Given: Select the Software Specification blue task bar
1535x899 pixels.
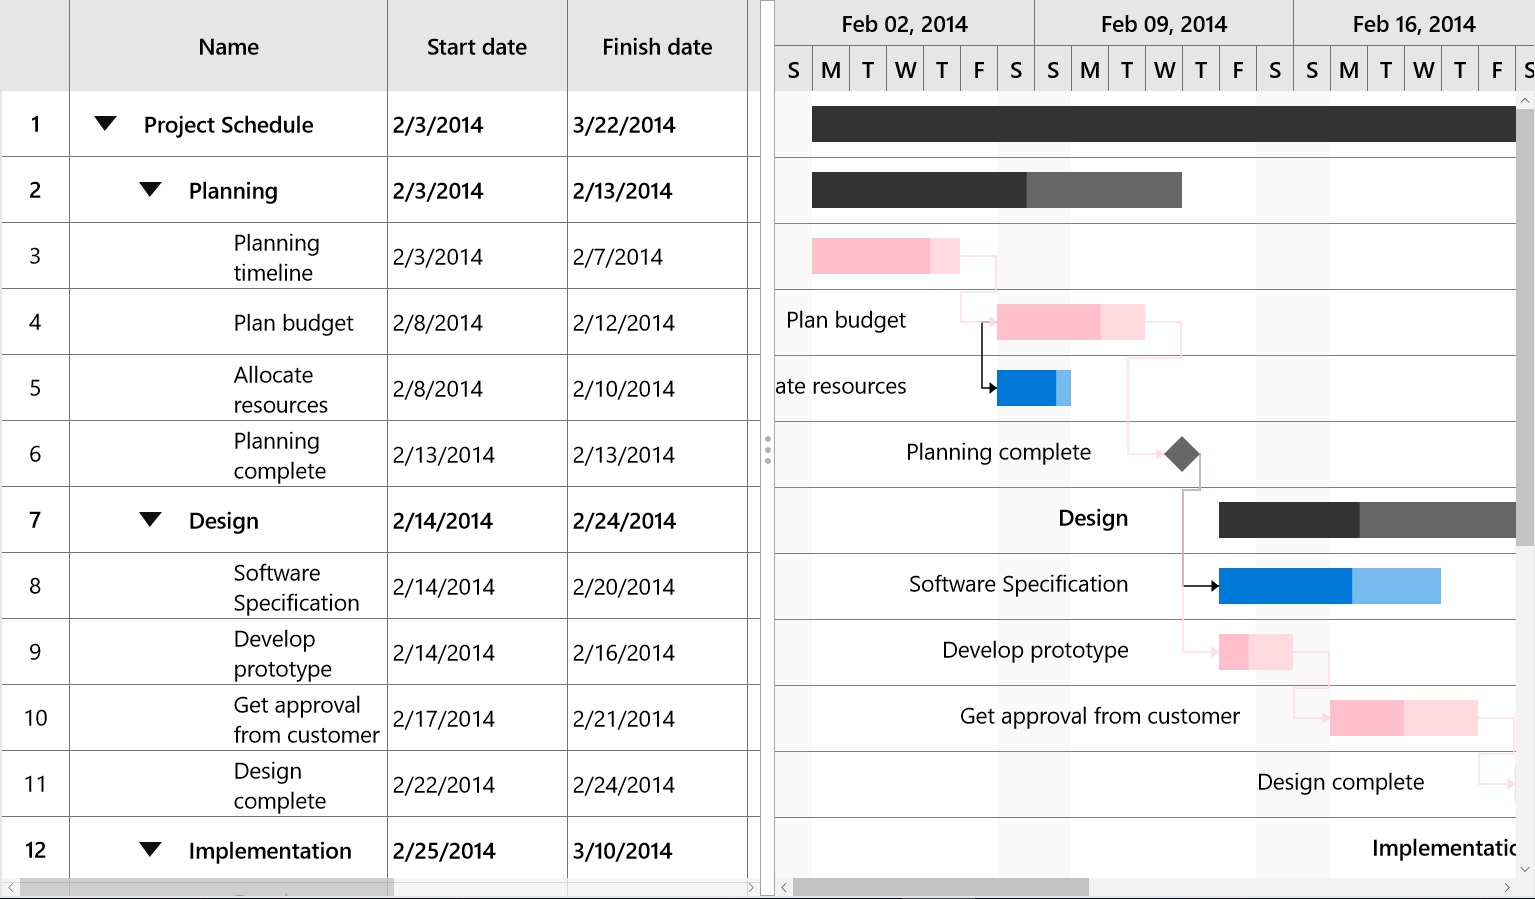Looking at the screenshot, I should pos(1330,586).
